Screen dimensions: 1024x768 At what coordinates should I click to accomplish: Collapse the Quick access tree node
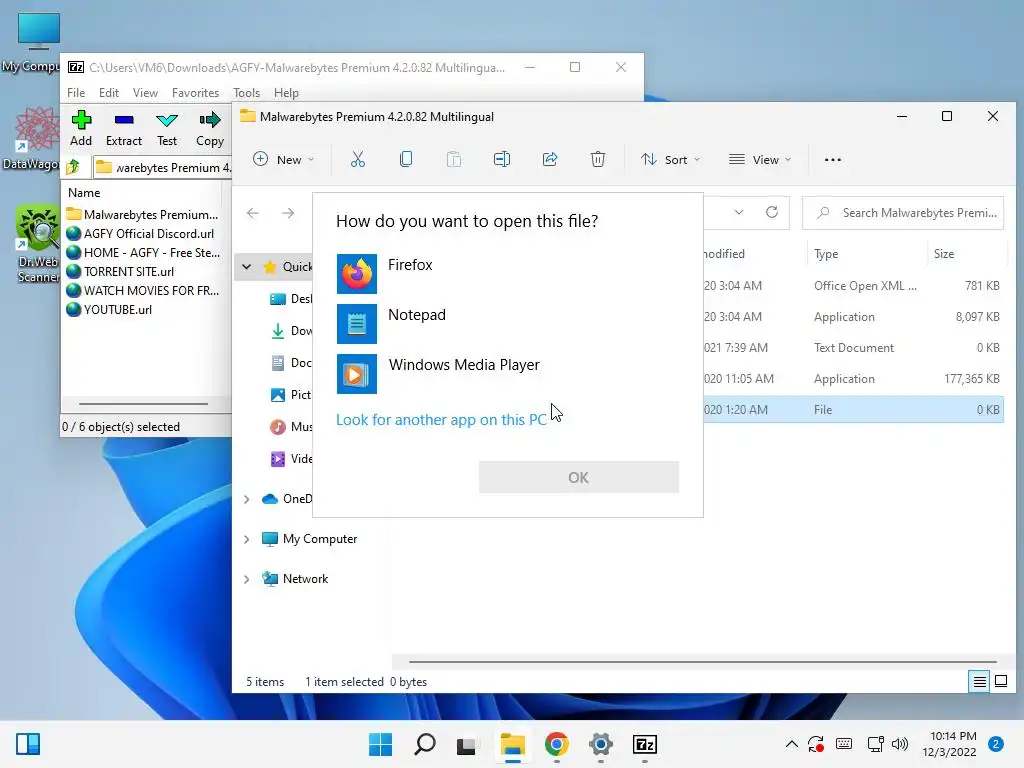(247, 266)
